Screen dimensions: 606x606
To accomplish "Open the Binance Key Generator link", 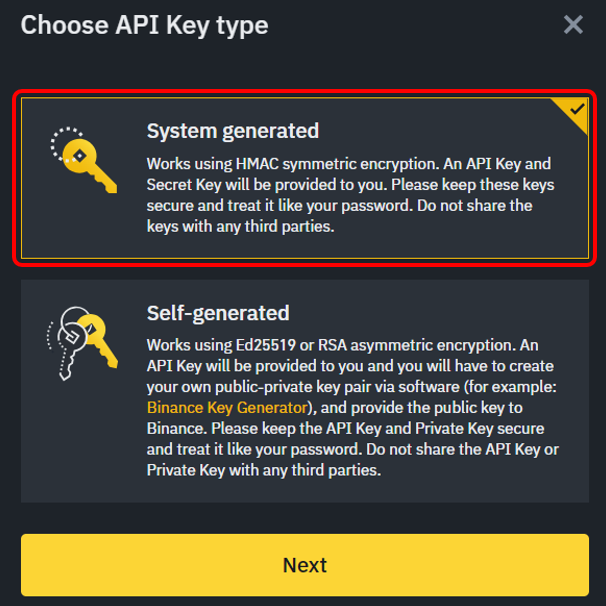I will coord(227,408).
